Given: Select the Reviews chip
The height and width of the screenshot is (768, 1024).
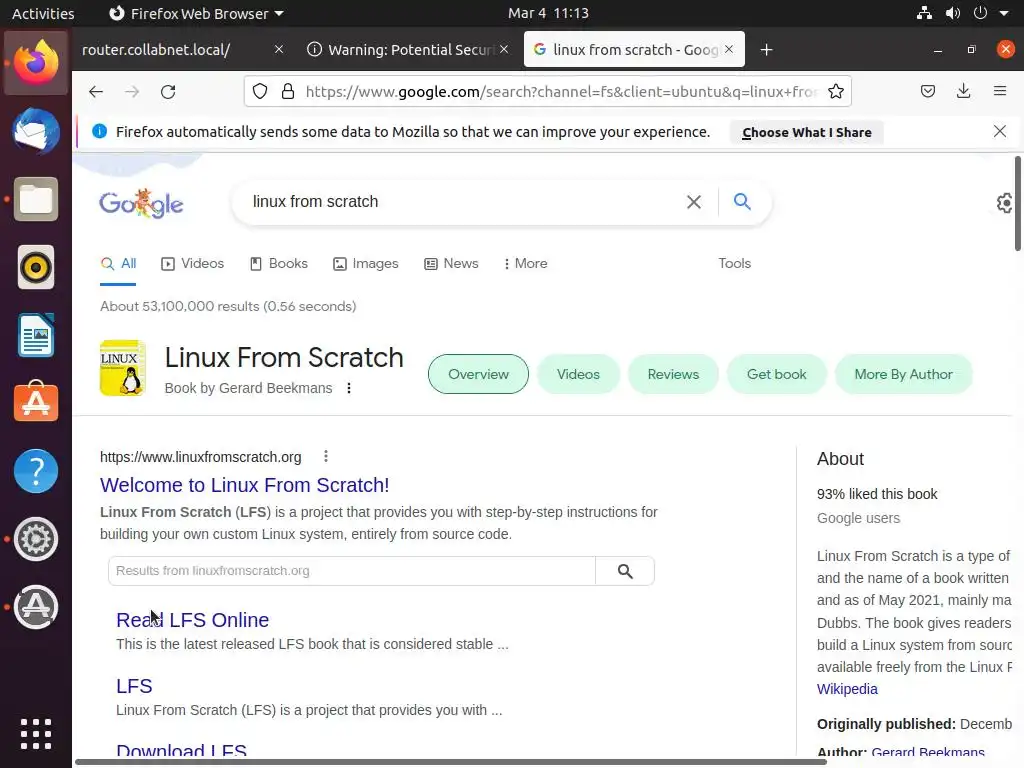Looking at the screenshot, I should pyautogui.click(x=673, y=374).
